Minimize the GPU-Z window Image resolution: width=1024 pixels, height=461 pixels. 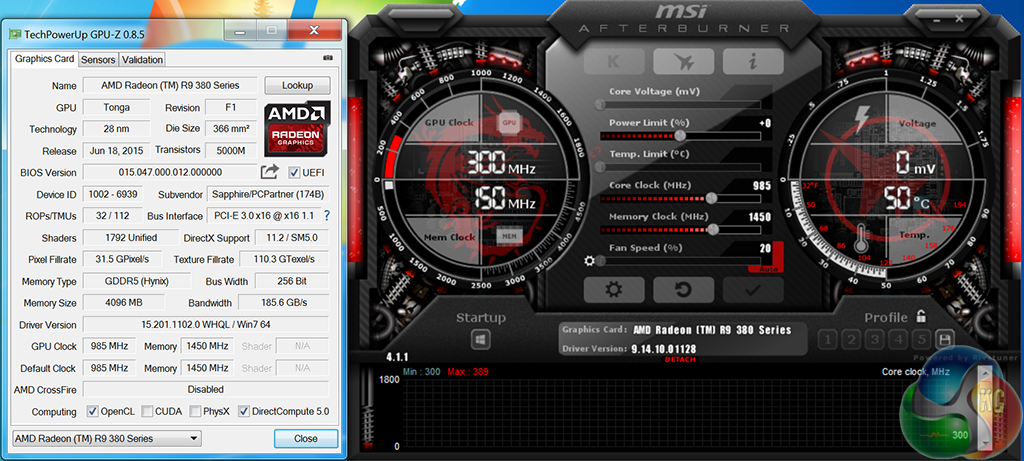pos(240,29)
